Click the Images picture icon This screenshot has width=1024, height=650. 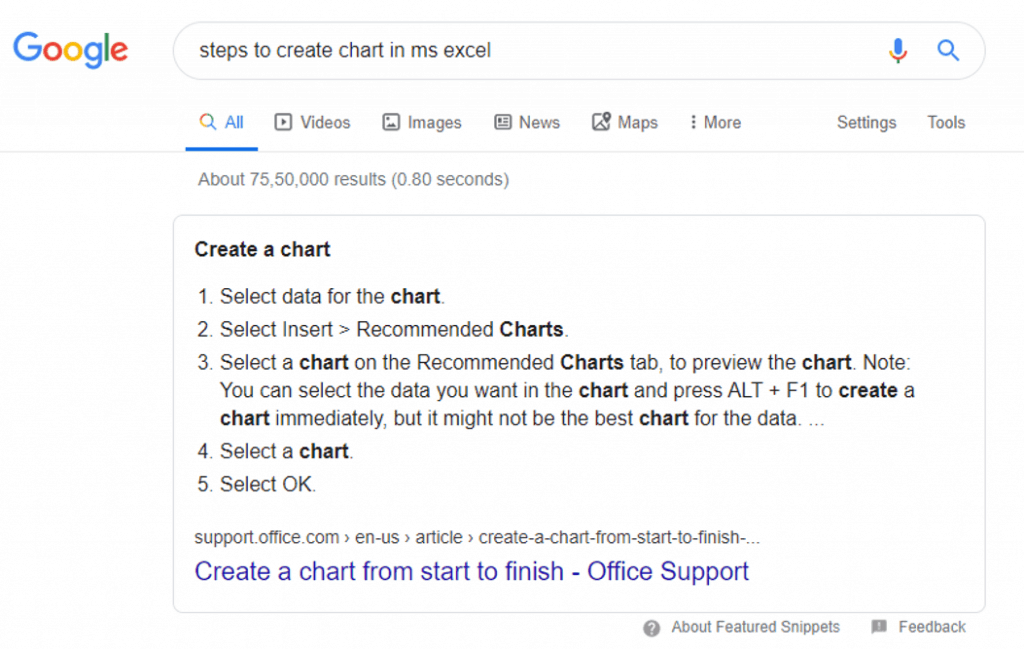[x=391, y=122]
